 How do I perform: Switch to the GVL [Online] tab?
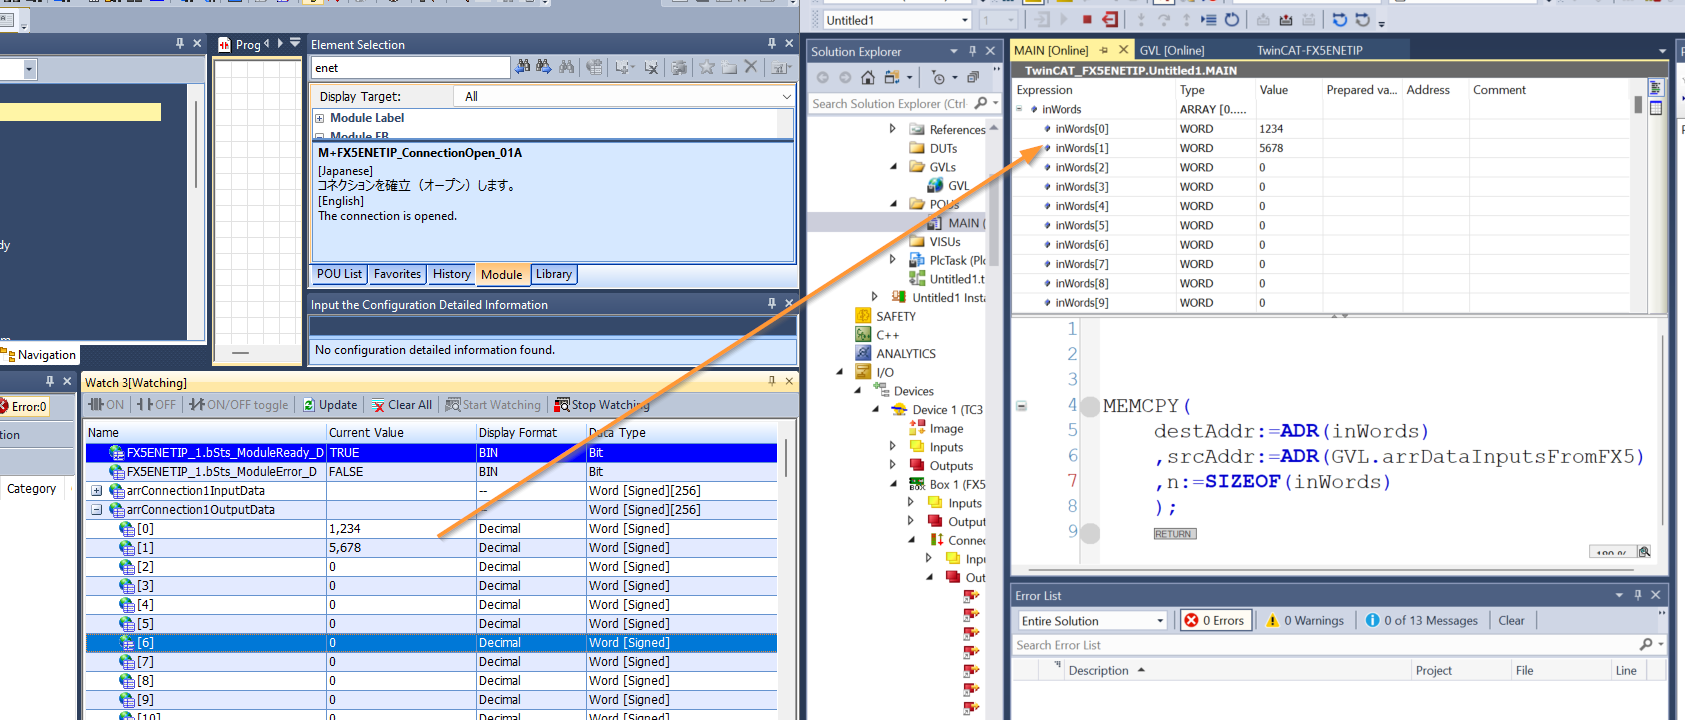[x=1171, y=50]
